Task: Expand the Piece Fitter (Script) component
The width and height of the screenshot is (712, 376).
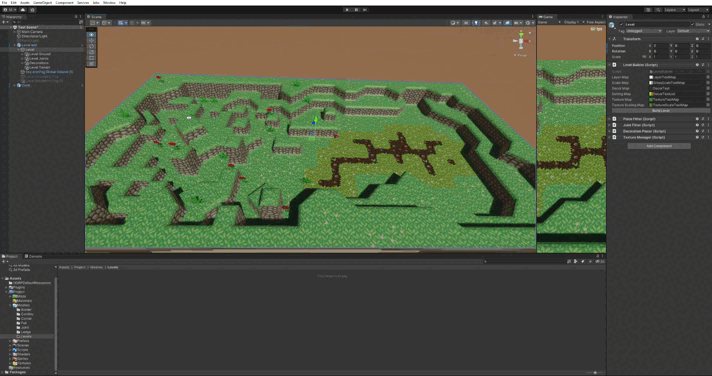Action: 610,119
